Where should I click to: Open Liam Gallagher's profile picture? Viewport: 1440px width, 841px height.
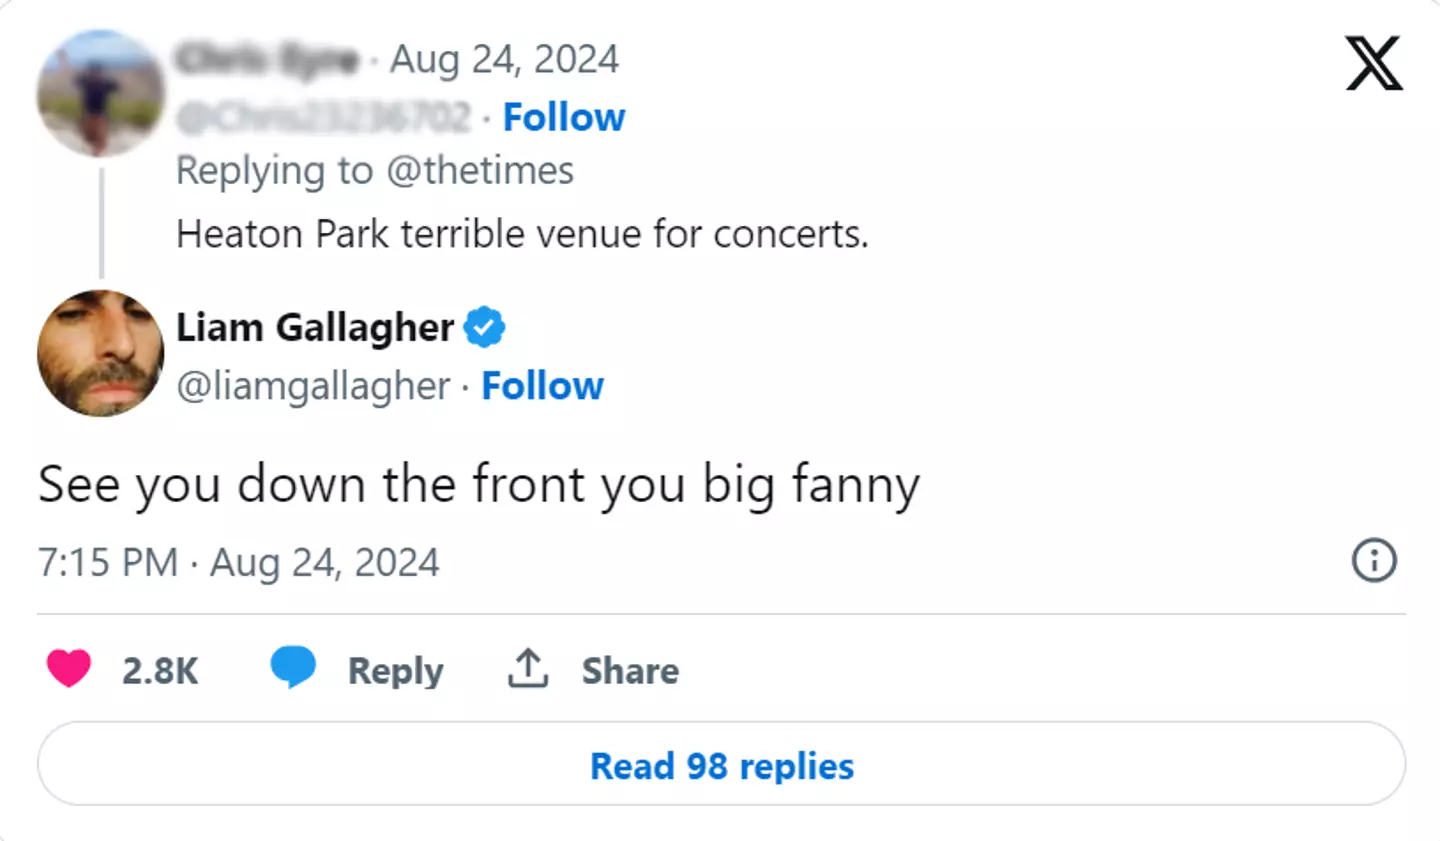100,353
